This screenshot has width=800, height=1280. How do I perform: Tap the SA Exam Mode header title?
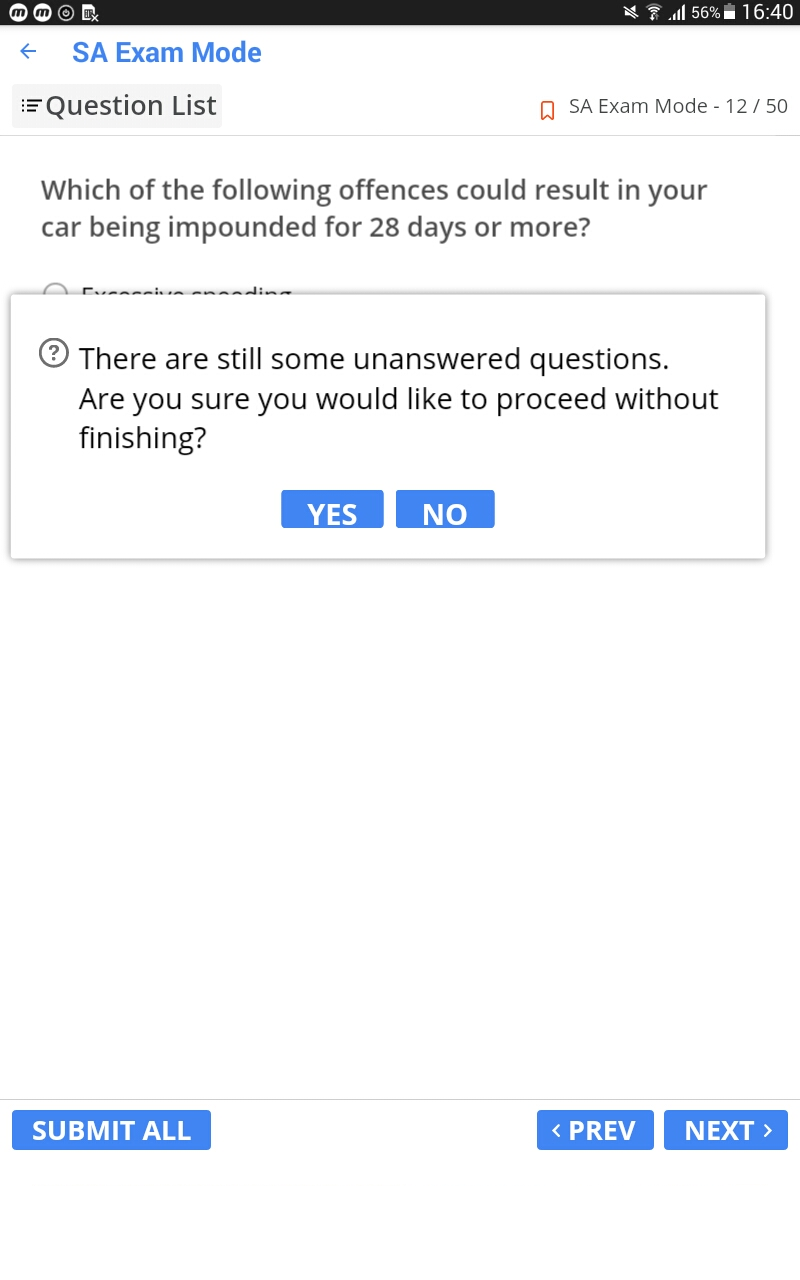(167, 52)
